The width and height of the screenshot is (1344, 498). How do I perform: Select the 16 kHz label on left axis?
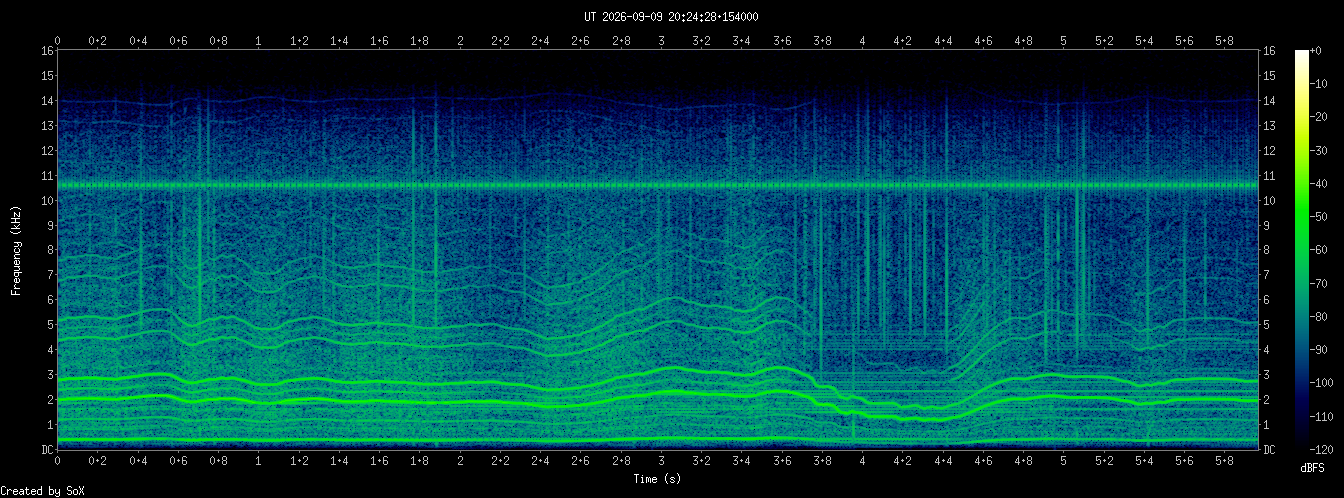(x=47, y=50)
